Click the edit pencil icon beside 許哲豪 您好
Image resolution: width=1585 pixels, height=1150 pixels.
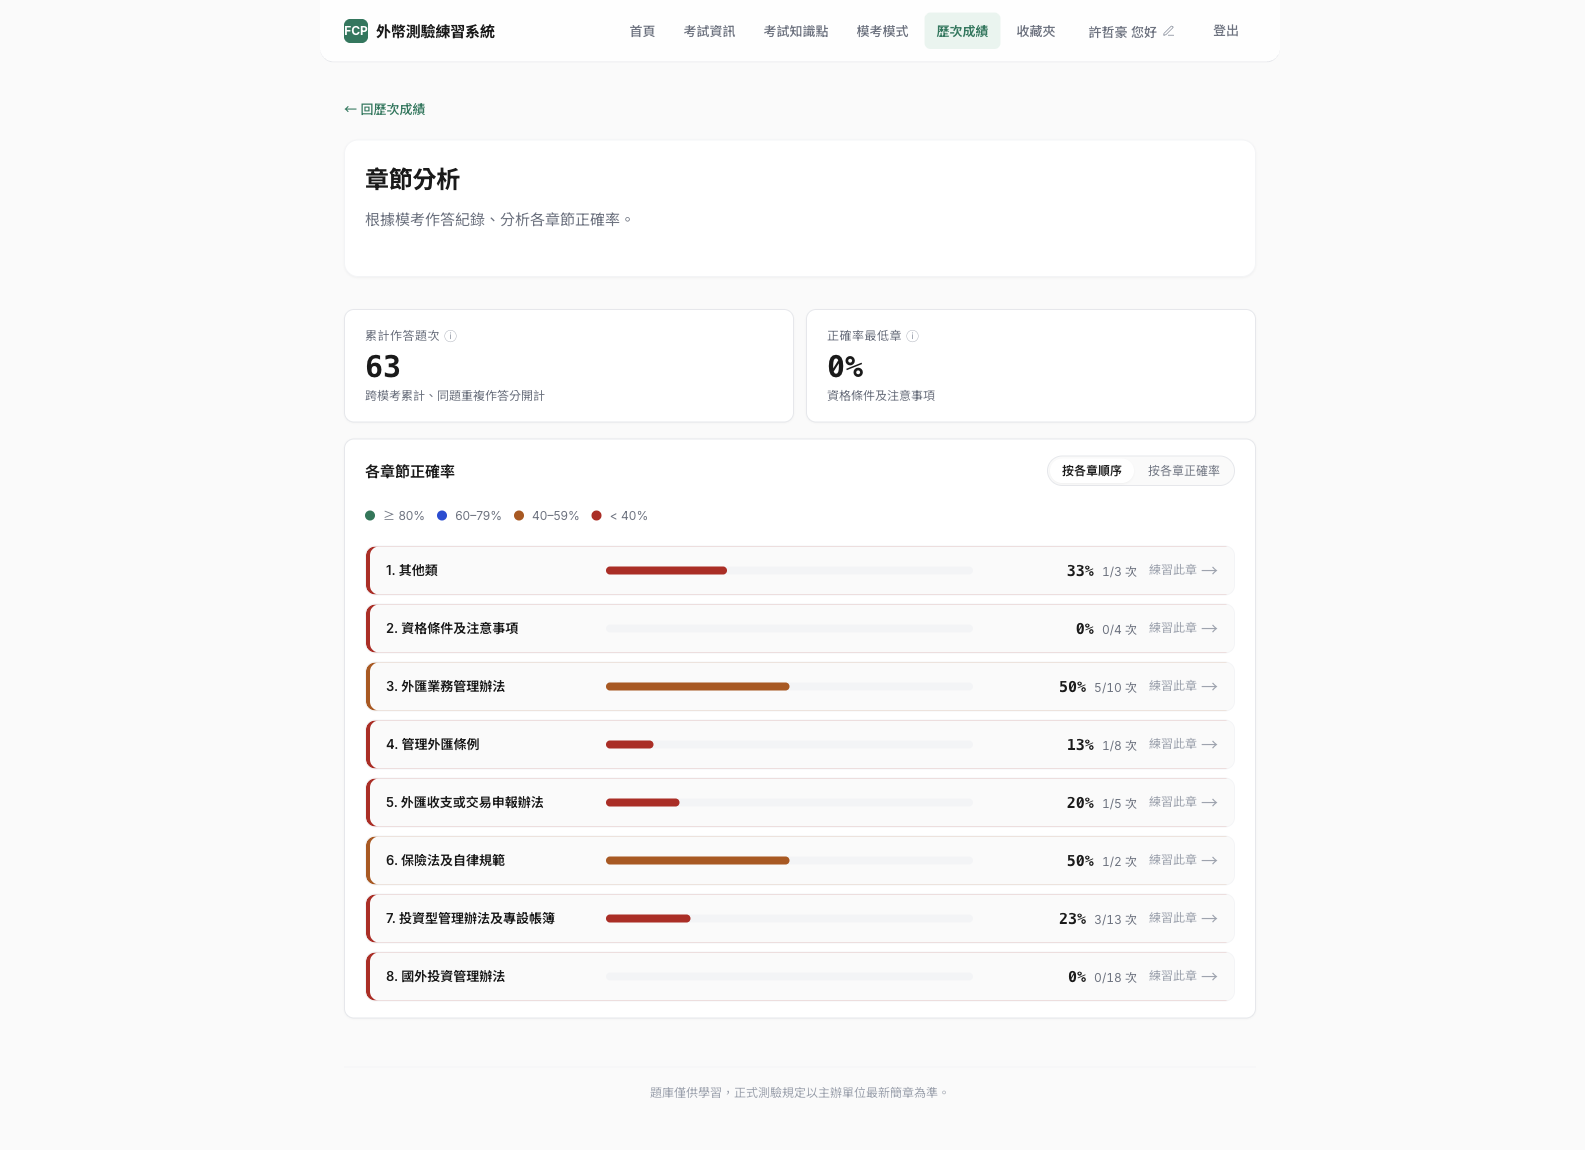pos(1168,31)
